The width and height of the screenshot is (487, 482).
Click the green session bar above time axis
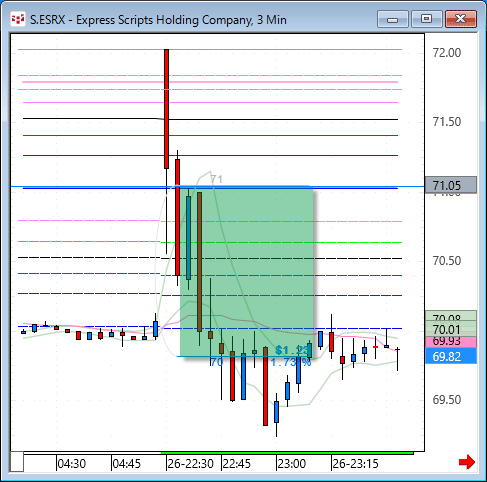pyautogui.click(x=287, y=453)
